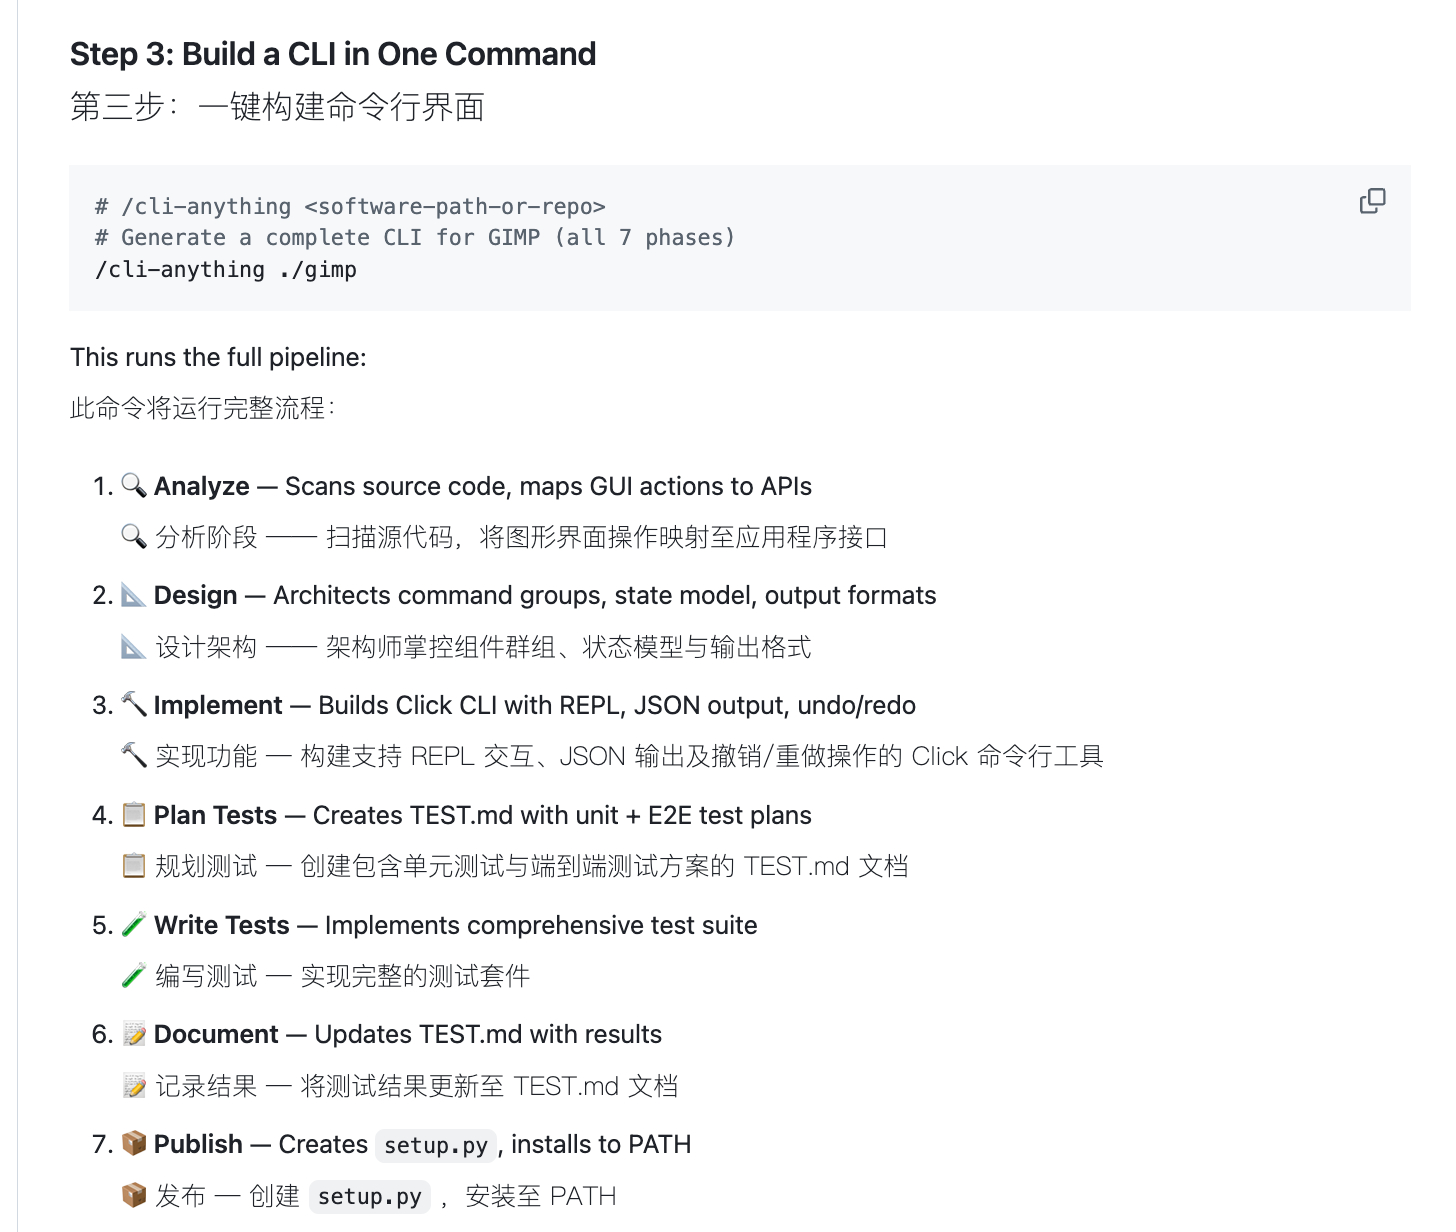Click the magnifying glass beside 分析阶段
The height and width of the screenshot is (1232, 1456).
tap(134, 536)
